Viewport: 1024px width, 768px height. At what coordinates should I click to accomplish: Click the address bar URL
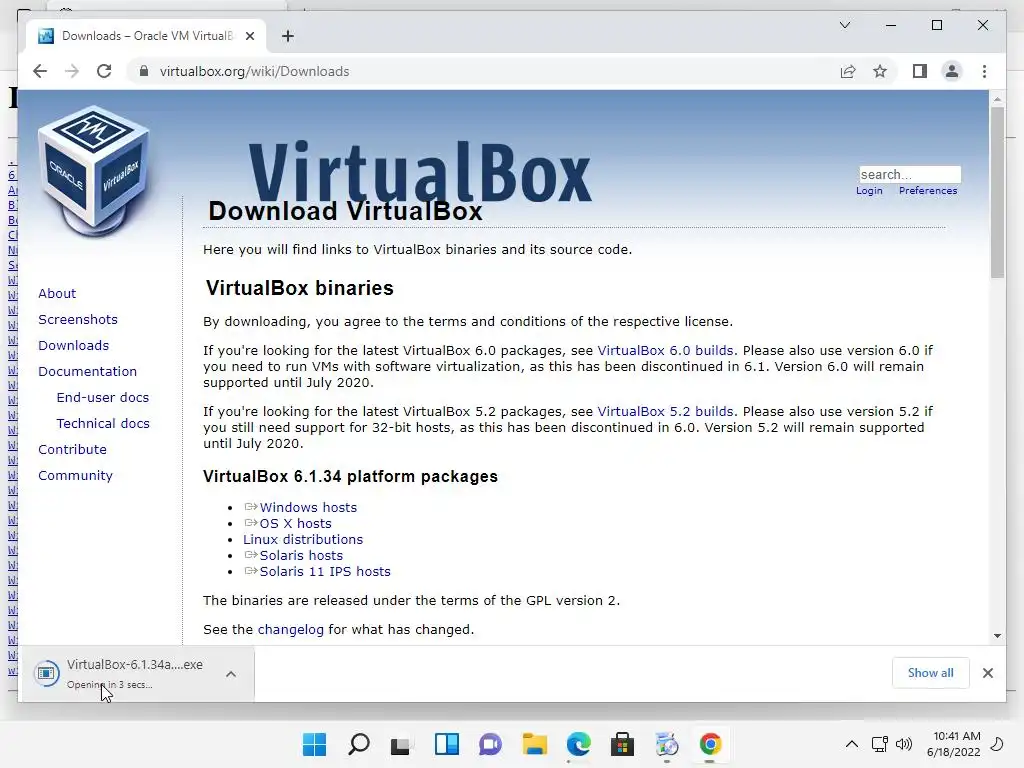click(x=254, y=71)
